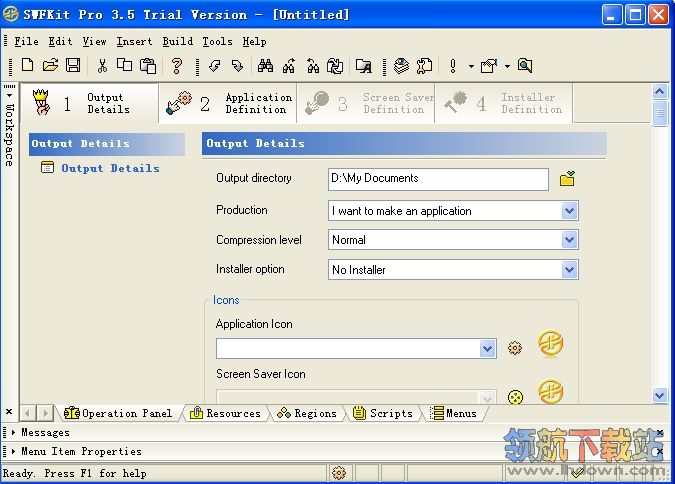Switch to the Regions tab

pyautogui.click(x=307, y=413)
